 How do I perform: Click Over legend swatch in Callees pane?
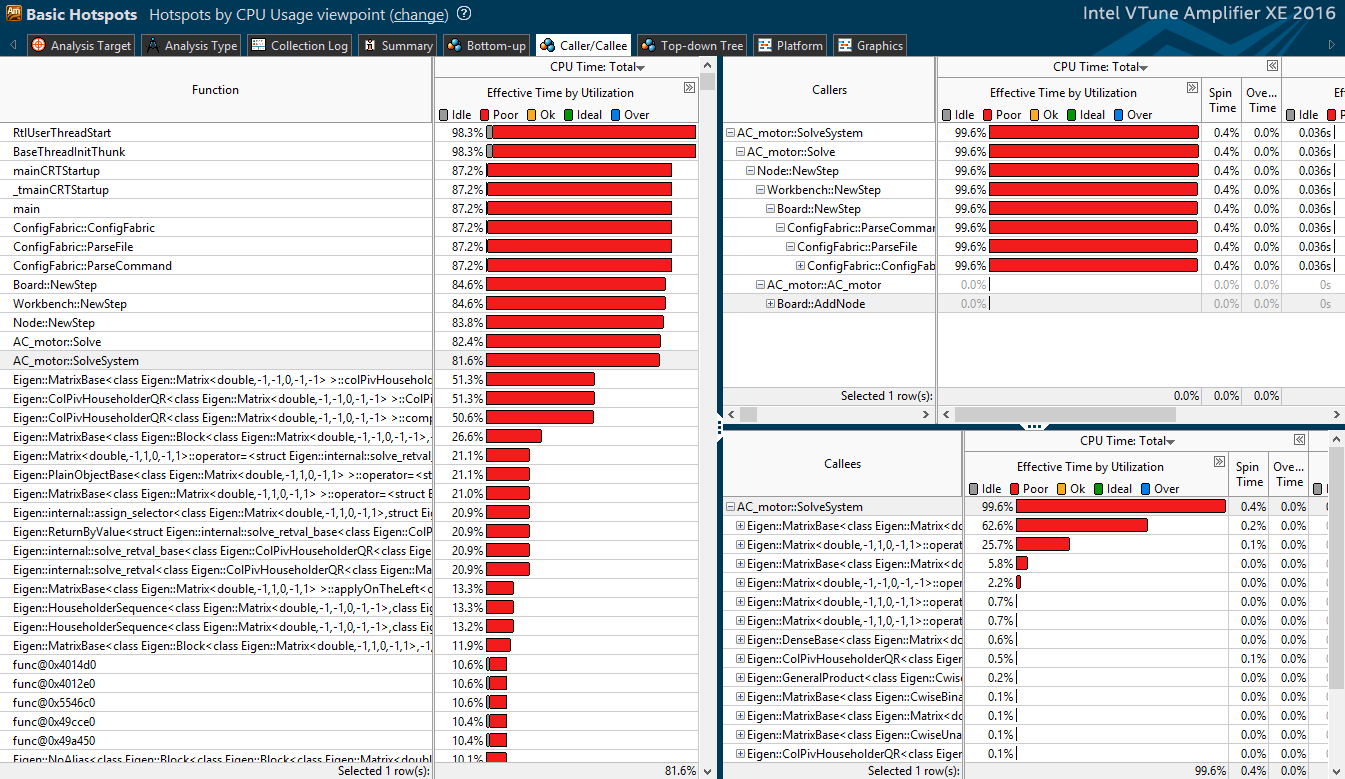pos(1147,489)
